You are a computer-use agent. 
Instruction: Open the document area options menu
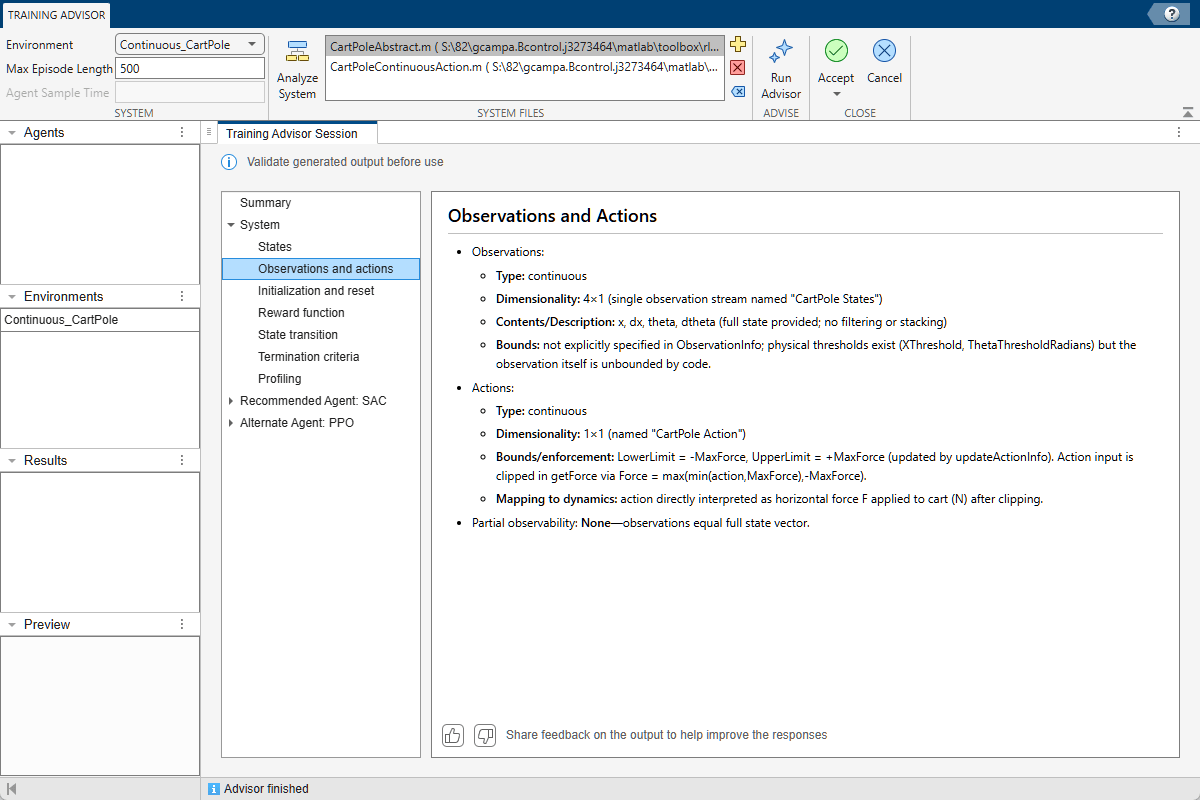coord(1181,133)
